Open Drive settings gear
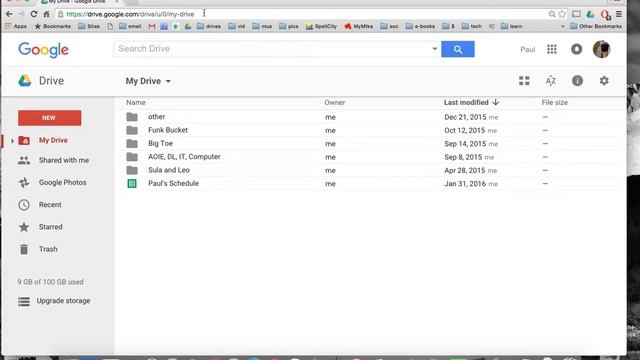 604,81
